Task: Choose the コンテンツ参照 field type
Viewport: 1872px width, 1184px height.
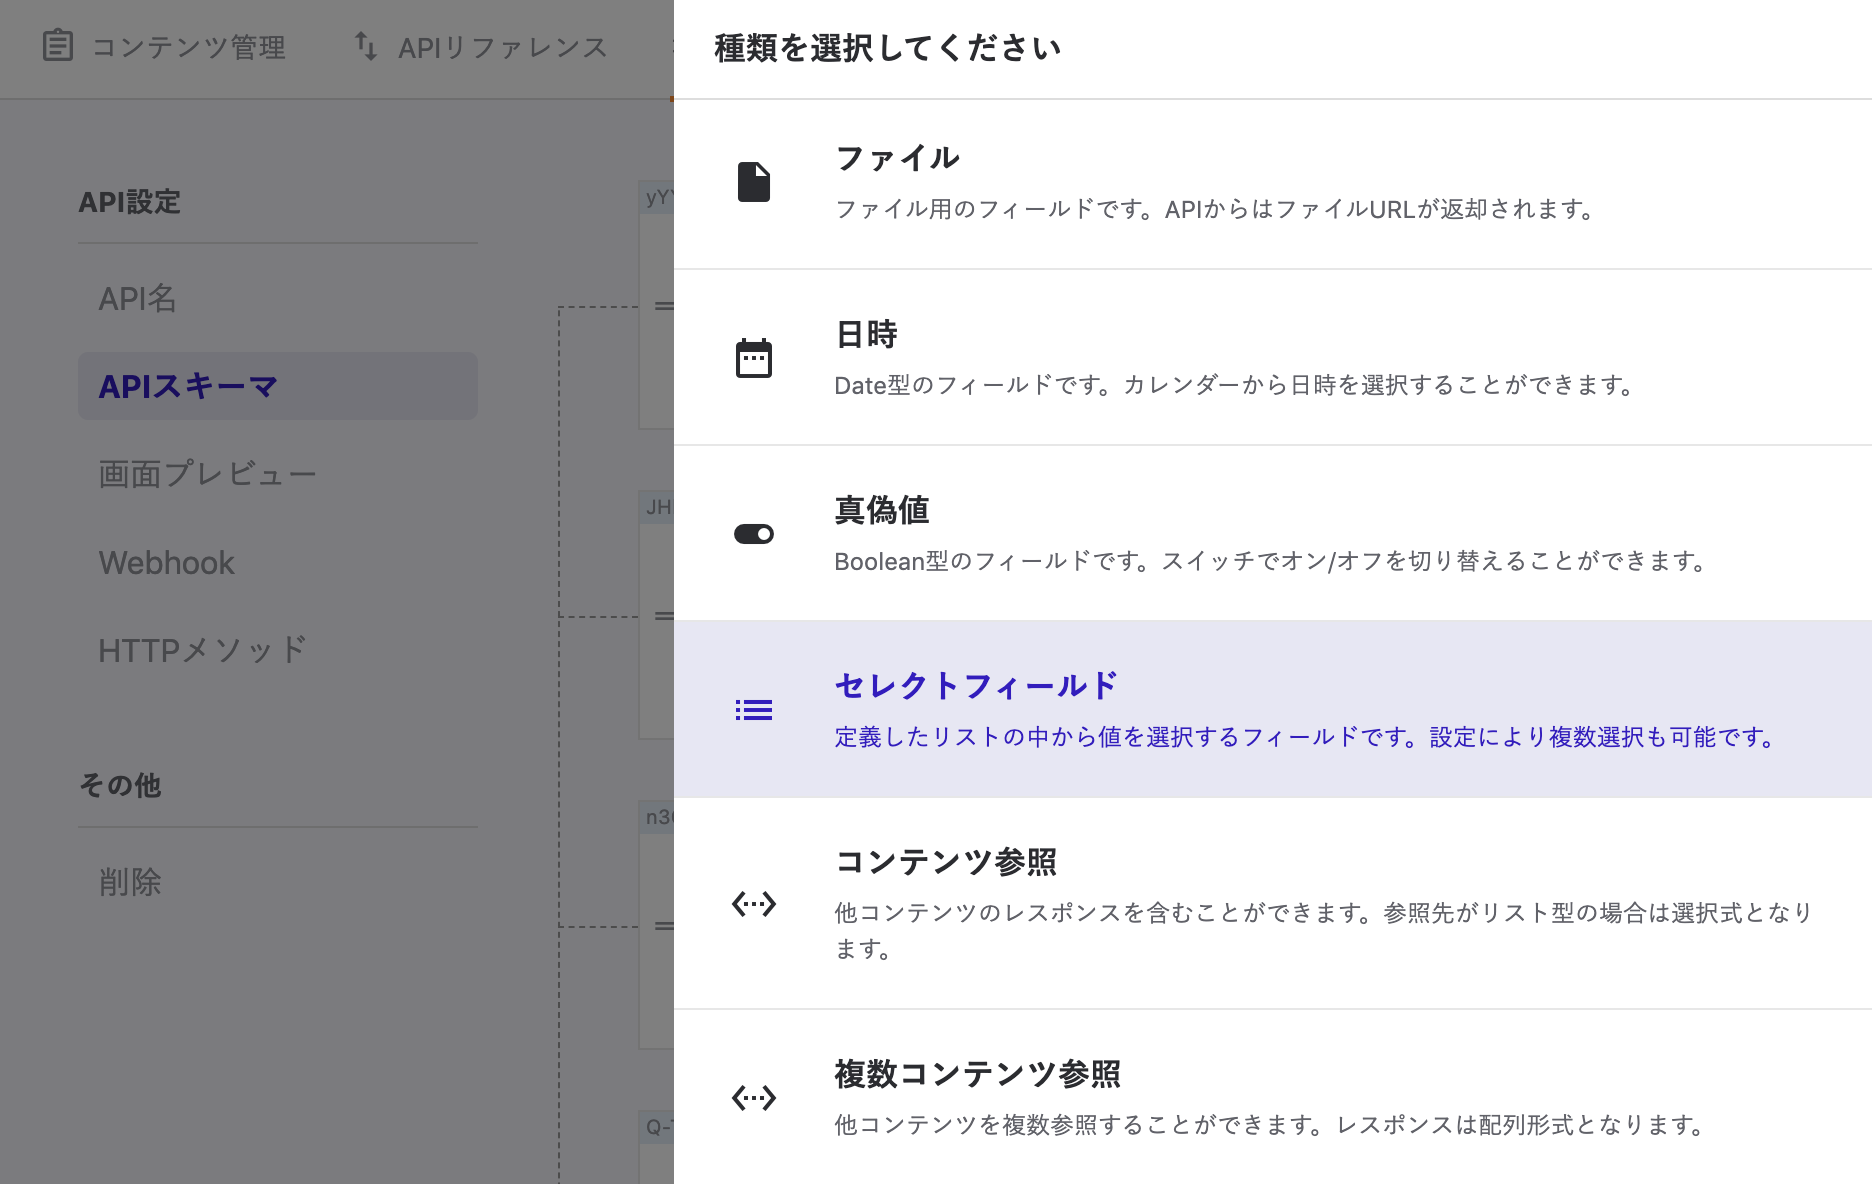Action: tap(946, 862)
